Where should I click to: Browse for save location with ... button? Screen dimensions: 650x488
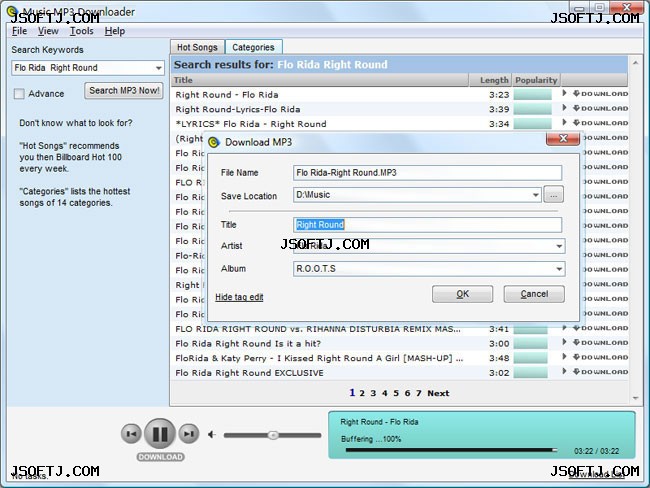coord(553,194)
